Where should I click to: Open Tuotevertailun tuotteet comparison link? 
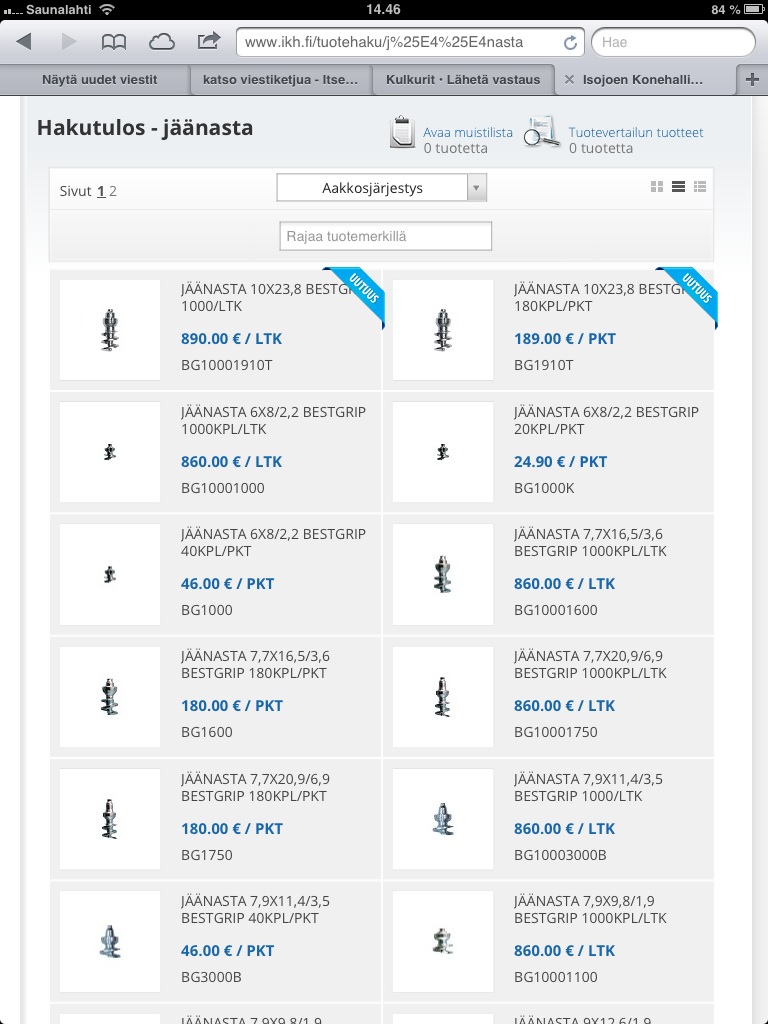635,132
